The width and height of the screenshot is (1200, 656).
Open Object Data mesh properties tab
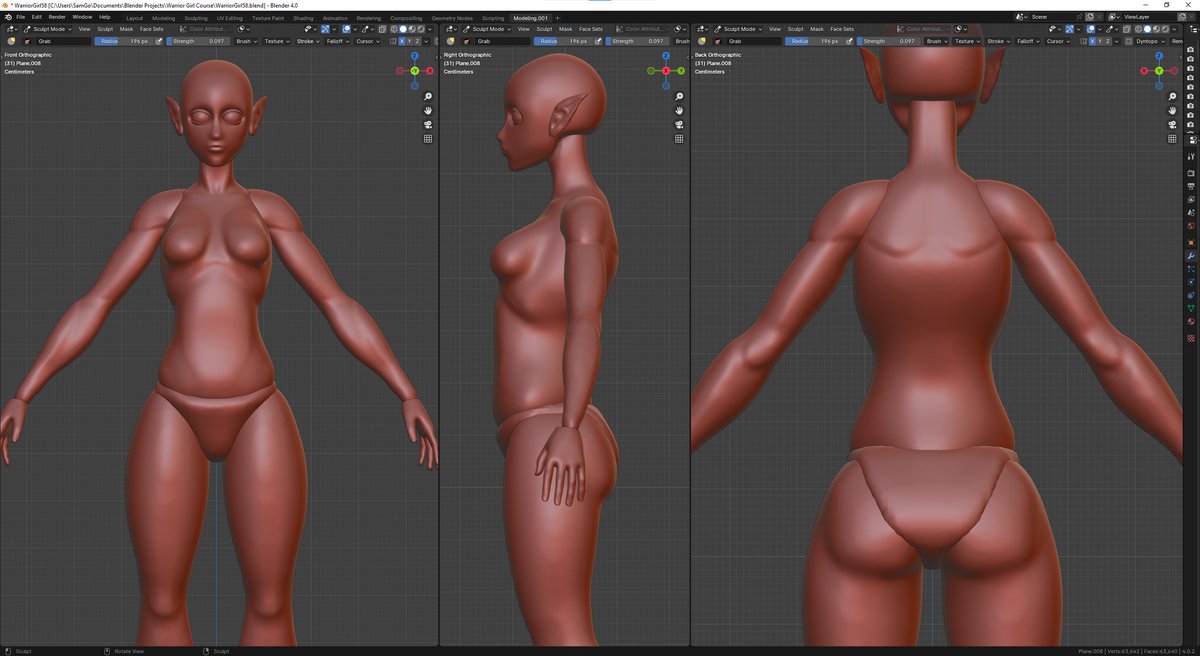pos(1191,308)
